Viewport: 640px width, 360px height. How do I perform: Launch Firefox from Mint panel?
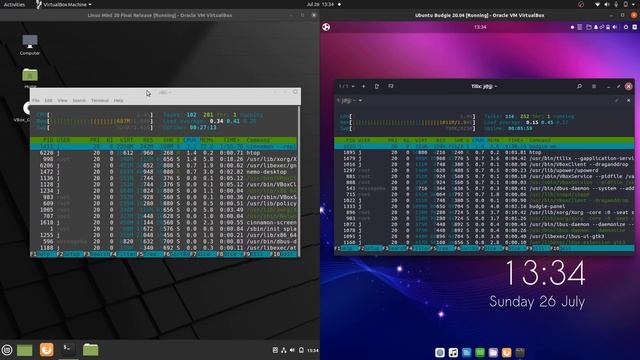(47, 350)
